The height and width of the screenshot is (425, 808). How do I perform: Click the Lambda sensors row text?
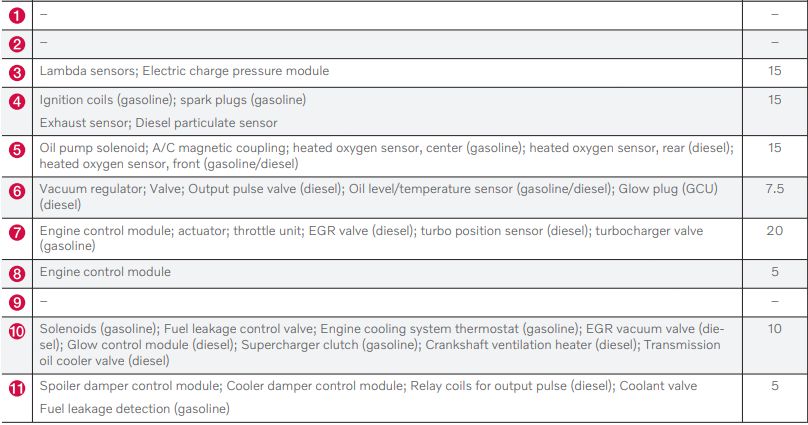(x=184, y=72)
